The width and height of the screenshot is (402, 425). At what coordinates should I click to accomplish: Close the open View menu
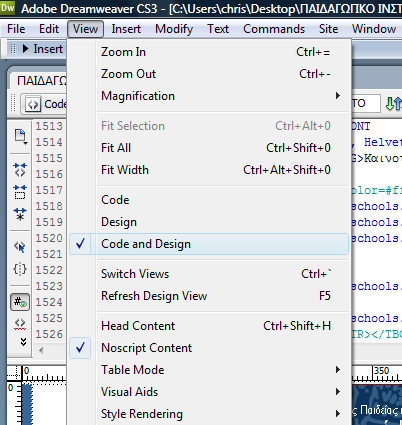click(85, 29)
